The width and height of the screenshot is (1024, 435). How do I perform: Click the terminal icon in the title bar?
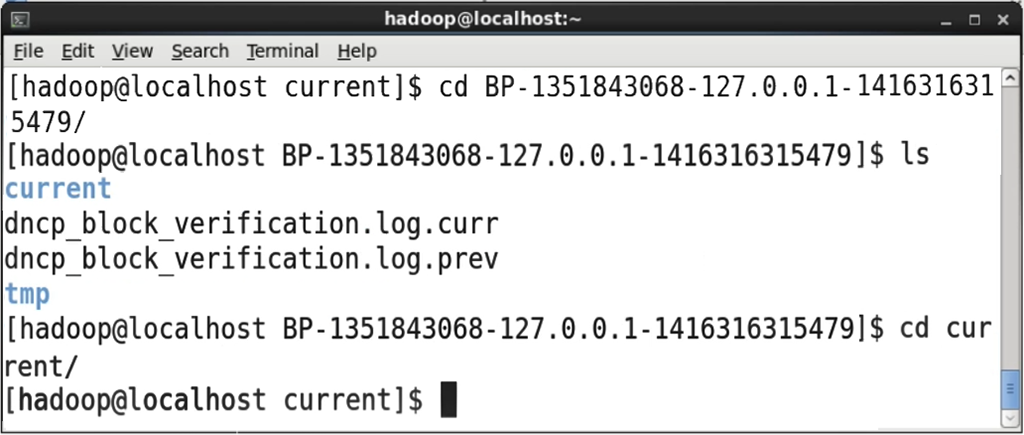(x=19, y=20)
